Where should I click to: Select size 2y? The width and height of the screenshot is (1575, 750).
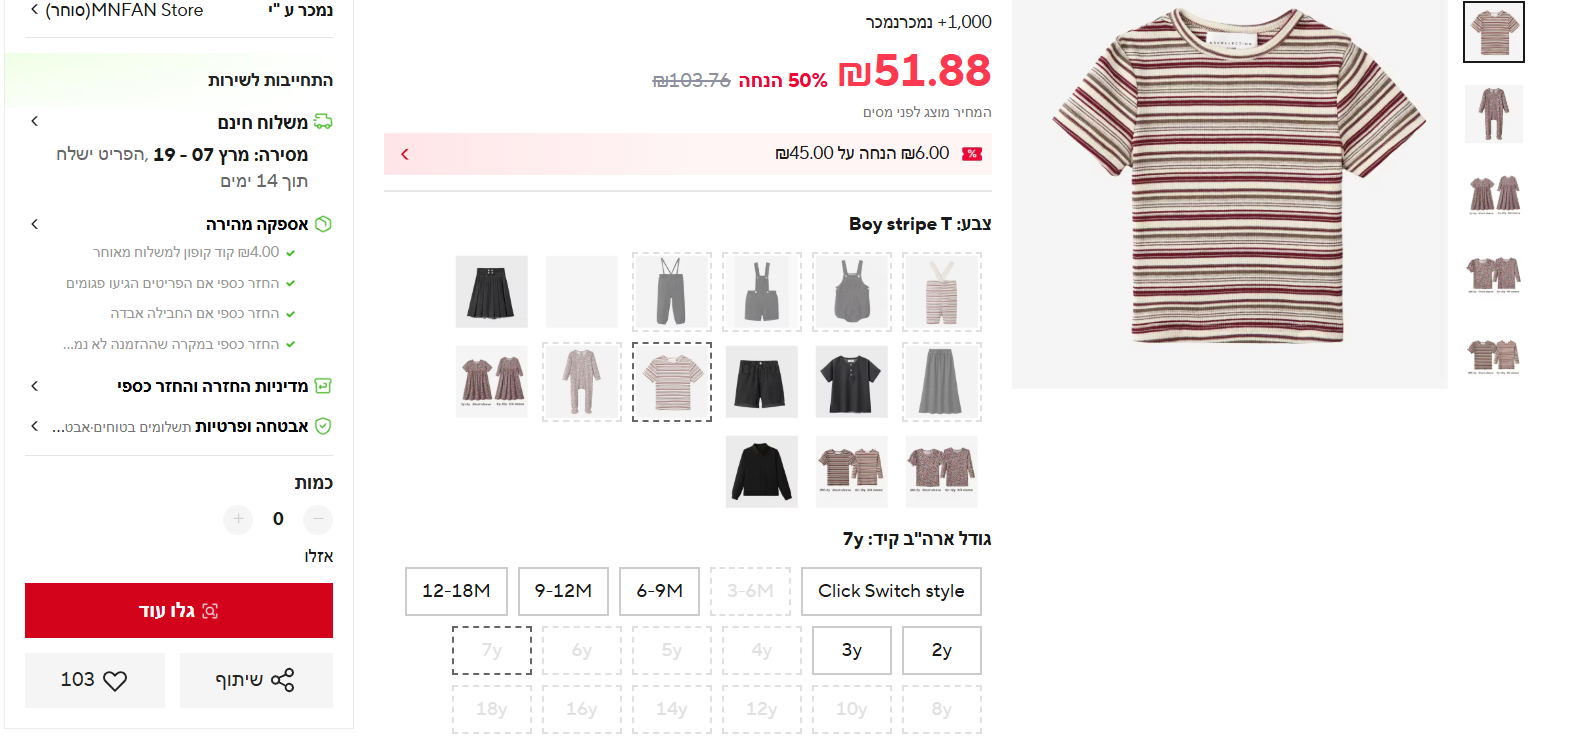(x=942, y=650)
